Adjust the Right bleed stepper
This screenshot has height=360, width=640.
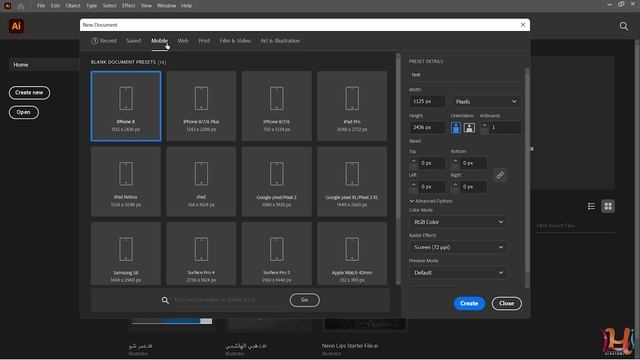tap(455, 187)
